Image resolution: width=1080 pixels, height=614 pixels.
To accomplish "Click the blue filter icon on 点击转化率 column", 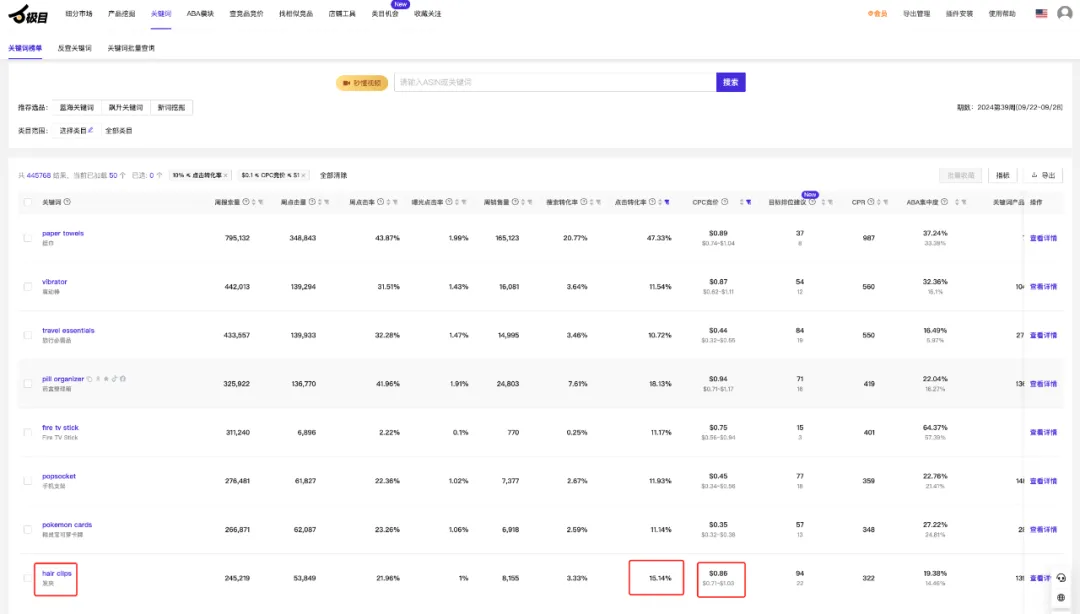I will click(667, 203).
